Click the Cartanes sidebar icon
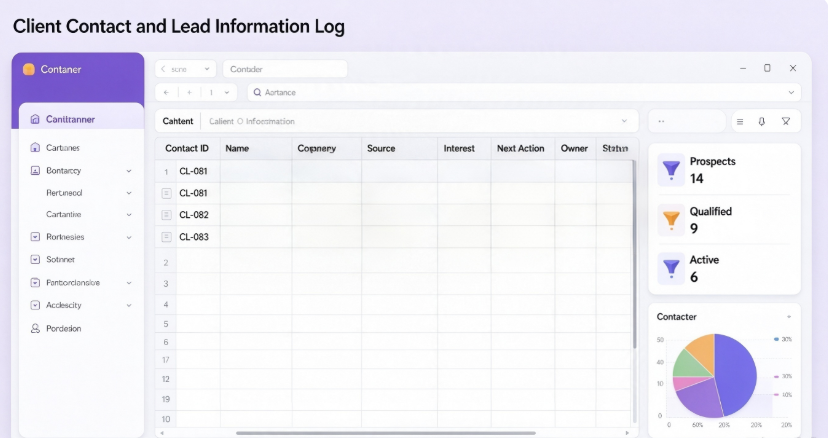828x438 pixels. 35,147
